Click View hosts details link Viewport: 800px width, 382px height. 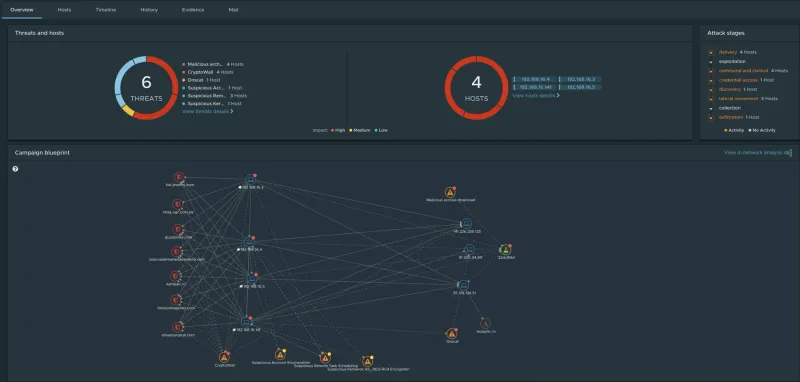(x=536, y=95)
